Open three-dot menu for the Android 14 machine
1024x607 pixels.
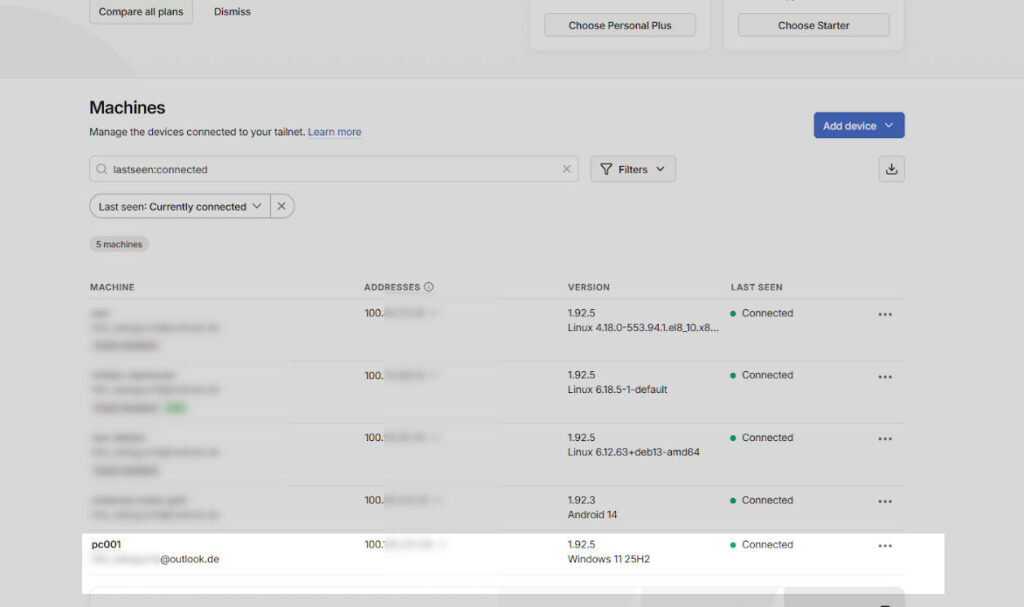pyautogui.click(x=885, y=501)
